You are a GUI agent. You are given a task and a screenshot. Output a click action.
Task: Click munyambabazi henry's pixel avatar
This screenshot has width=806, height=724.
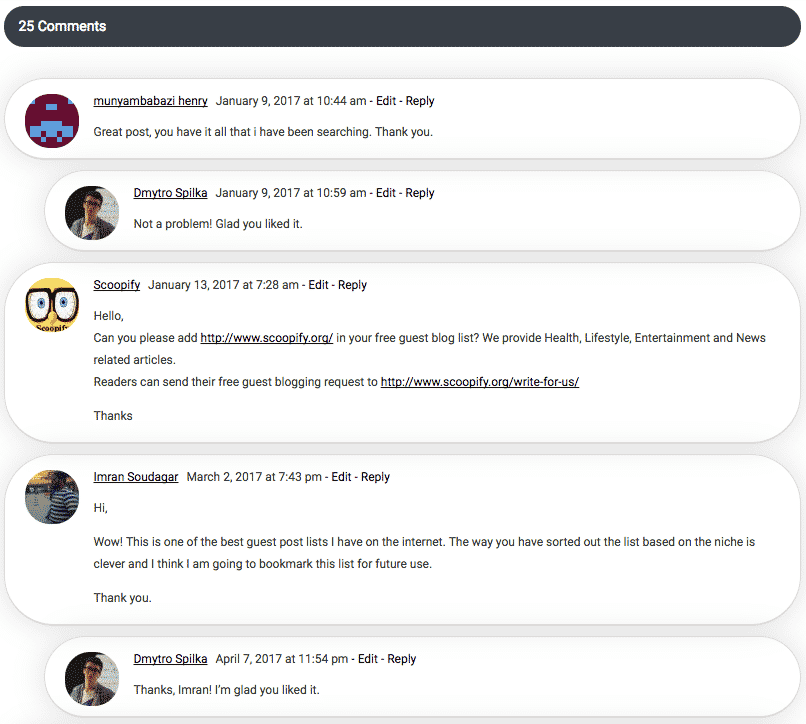coord(52,121)
